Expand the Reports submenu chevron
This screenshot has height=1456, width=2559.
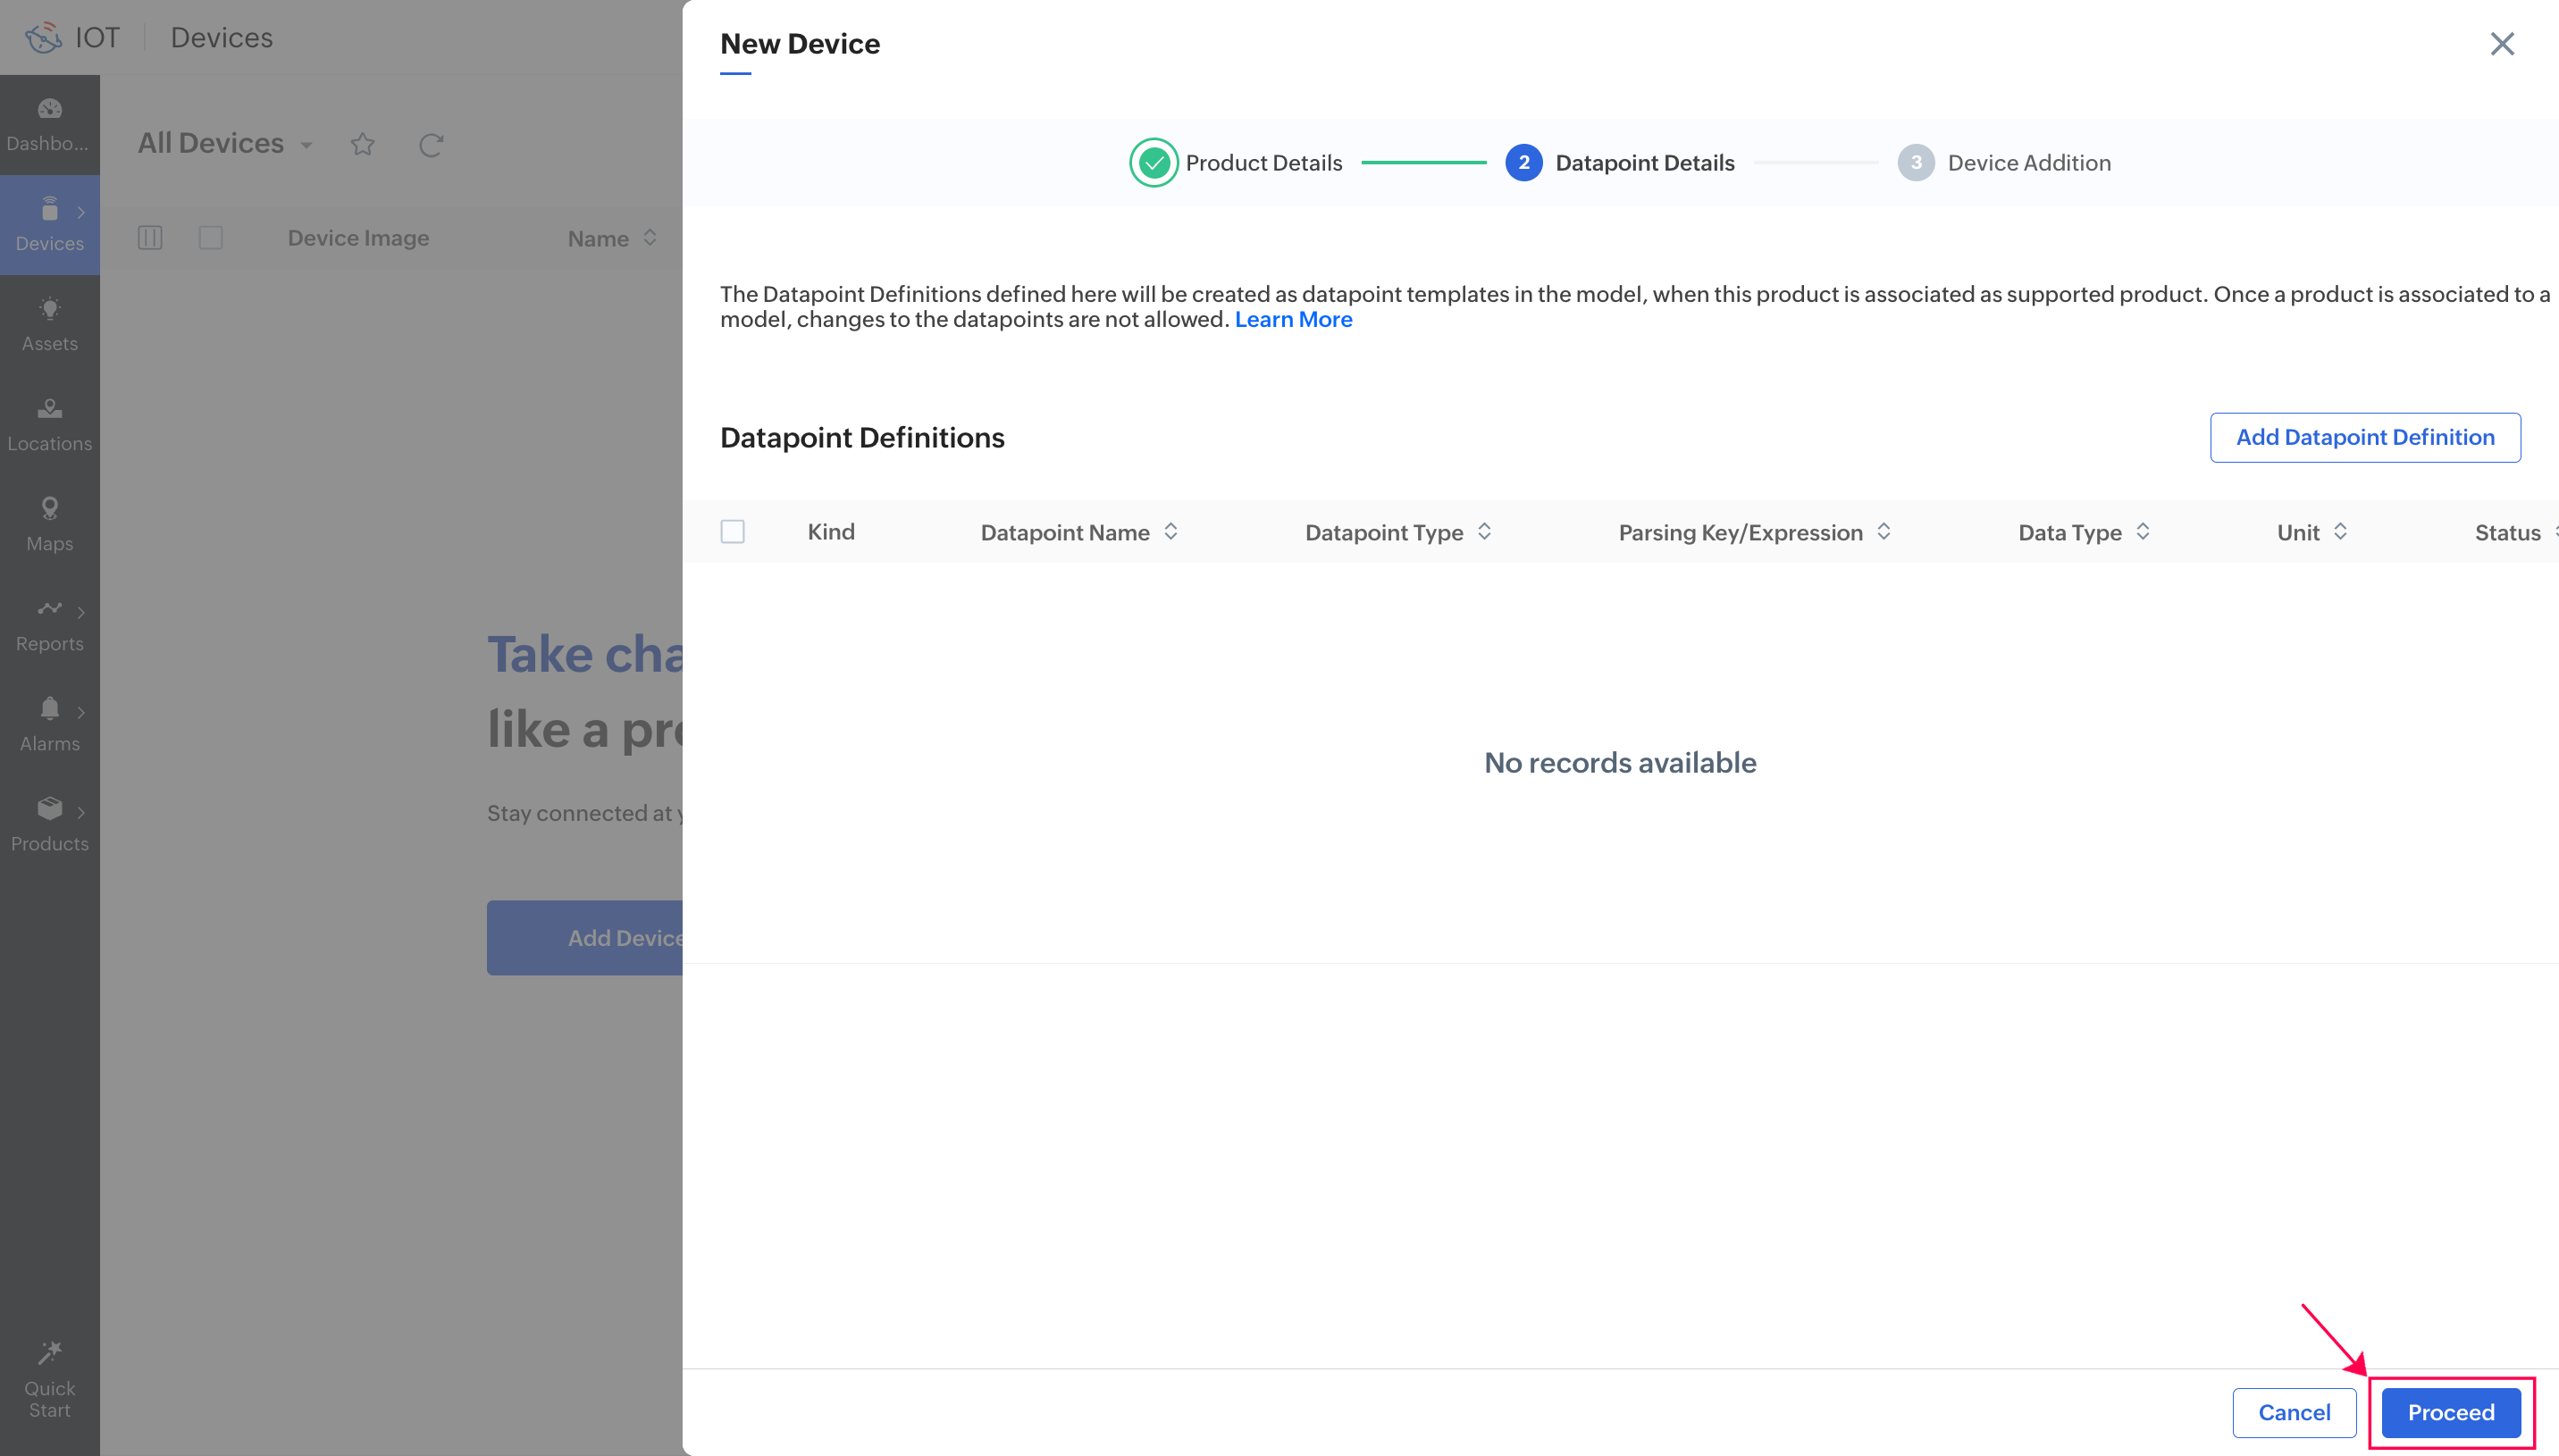[x=81, y=612]
